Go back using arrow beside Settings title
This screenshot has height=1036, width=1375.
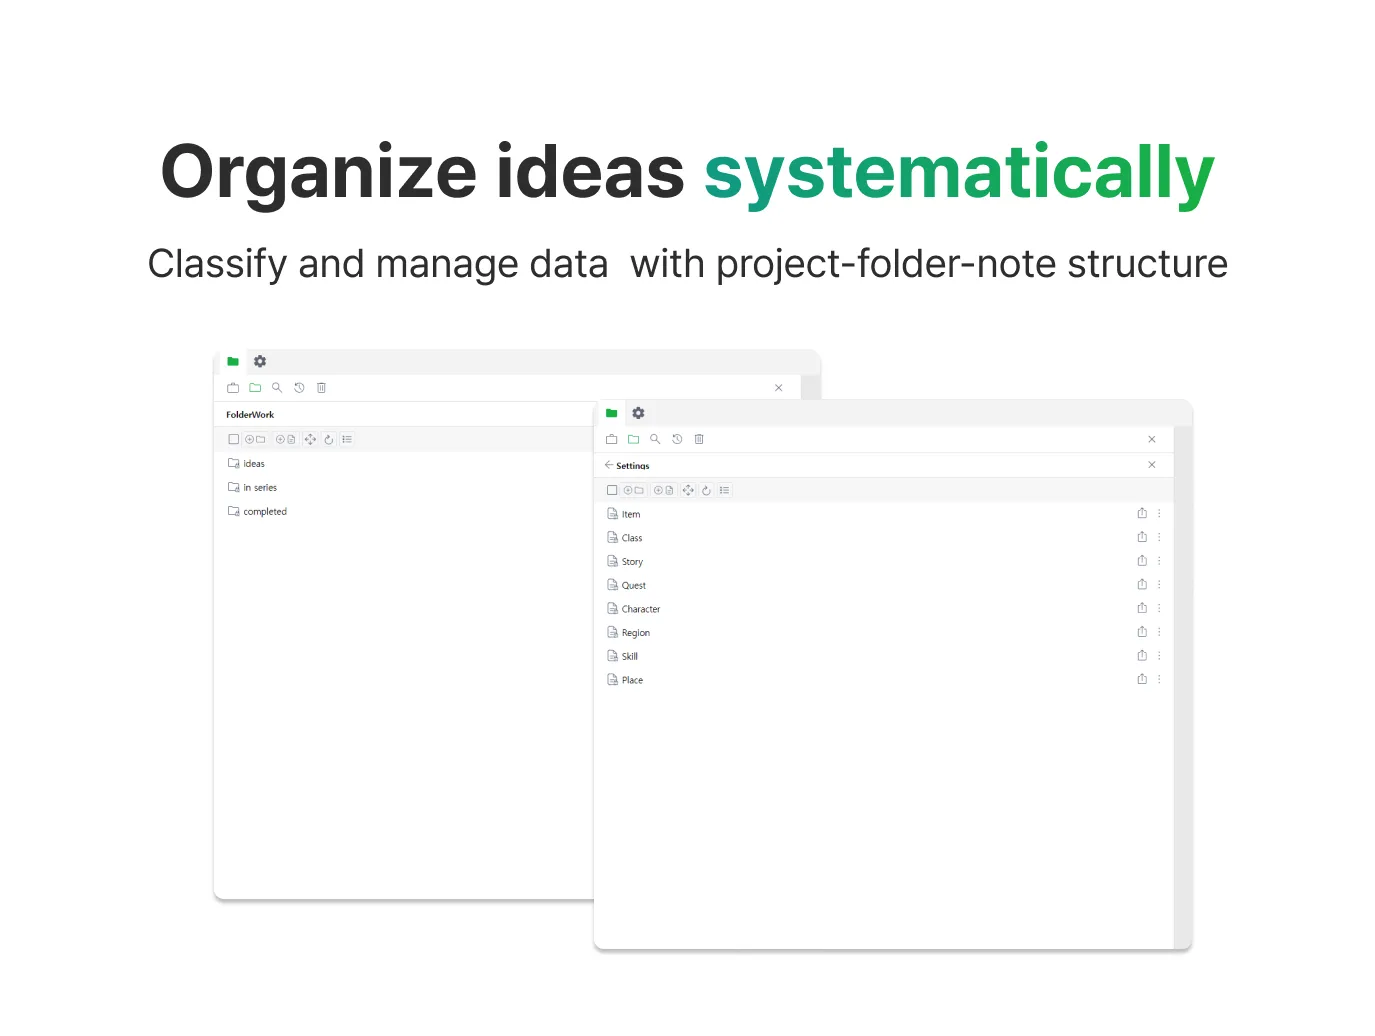click(609, 465)
